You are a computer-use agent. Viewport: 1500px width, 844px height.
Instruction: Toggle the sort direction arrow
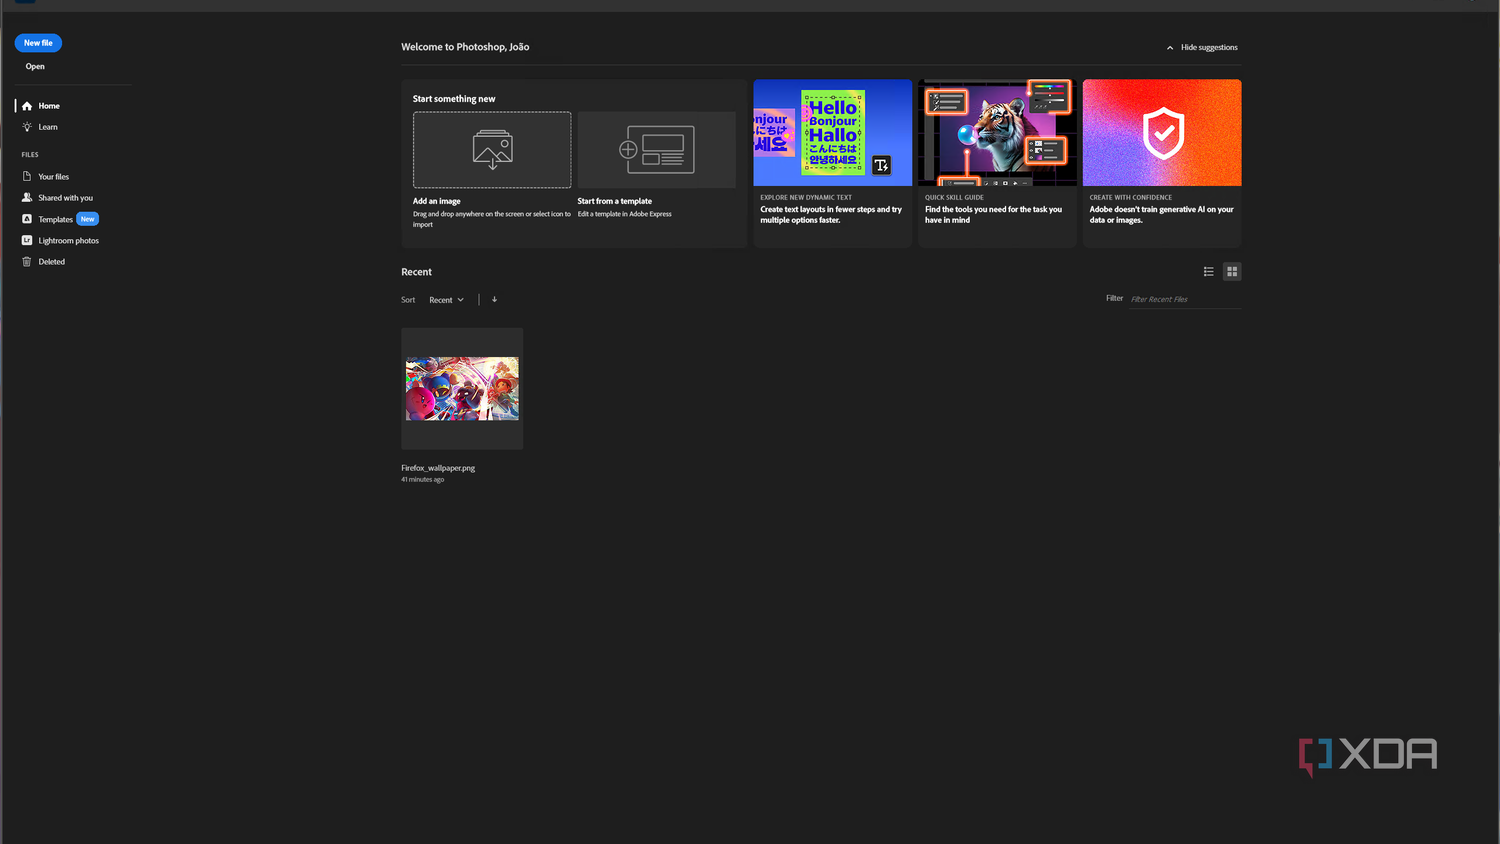494,299
